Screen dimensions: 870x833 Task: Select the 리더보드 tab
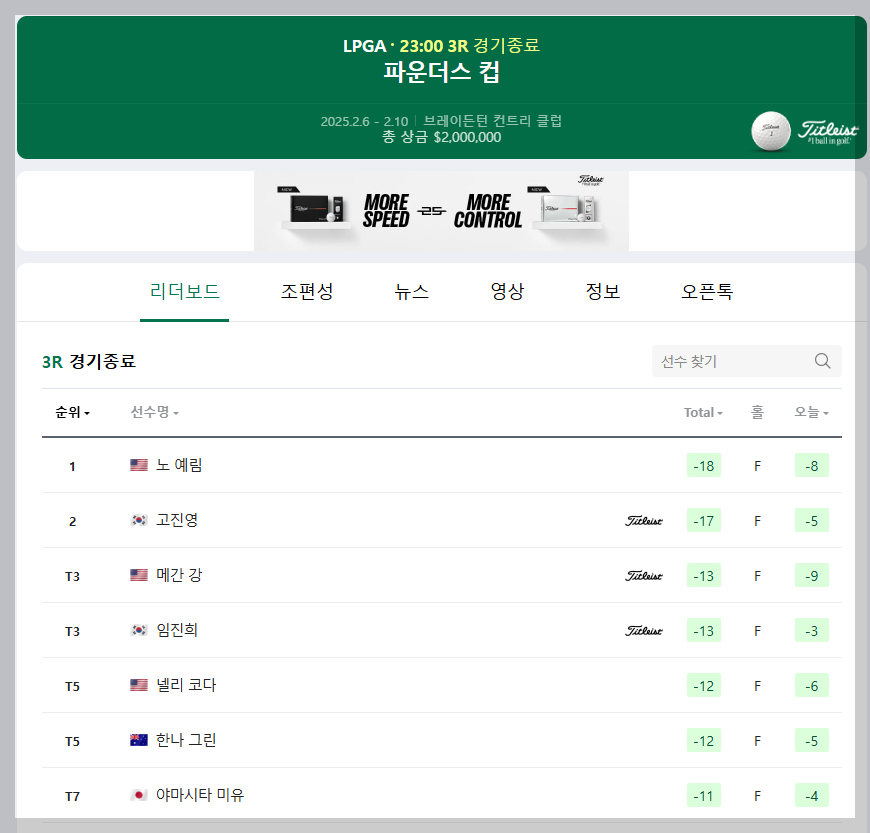coord(184,291)
